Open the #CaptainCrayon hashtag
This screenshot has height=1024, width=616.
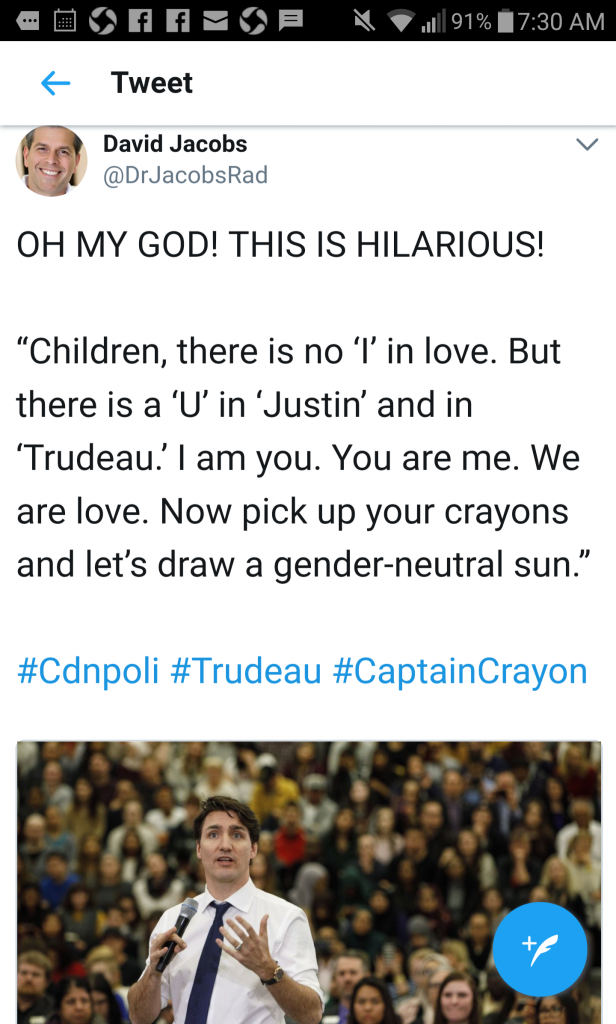coord(460,671)
